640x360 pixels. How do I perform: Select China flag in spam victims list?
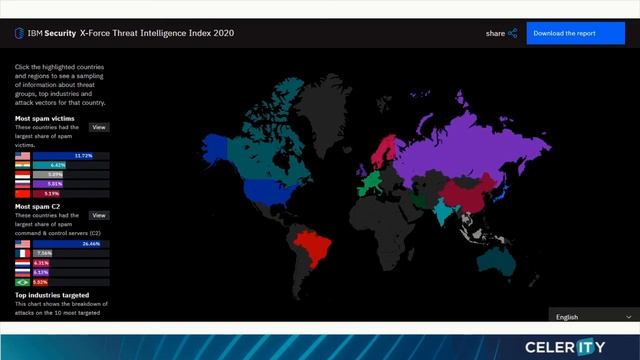(x=22, y=193)
